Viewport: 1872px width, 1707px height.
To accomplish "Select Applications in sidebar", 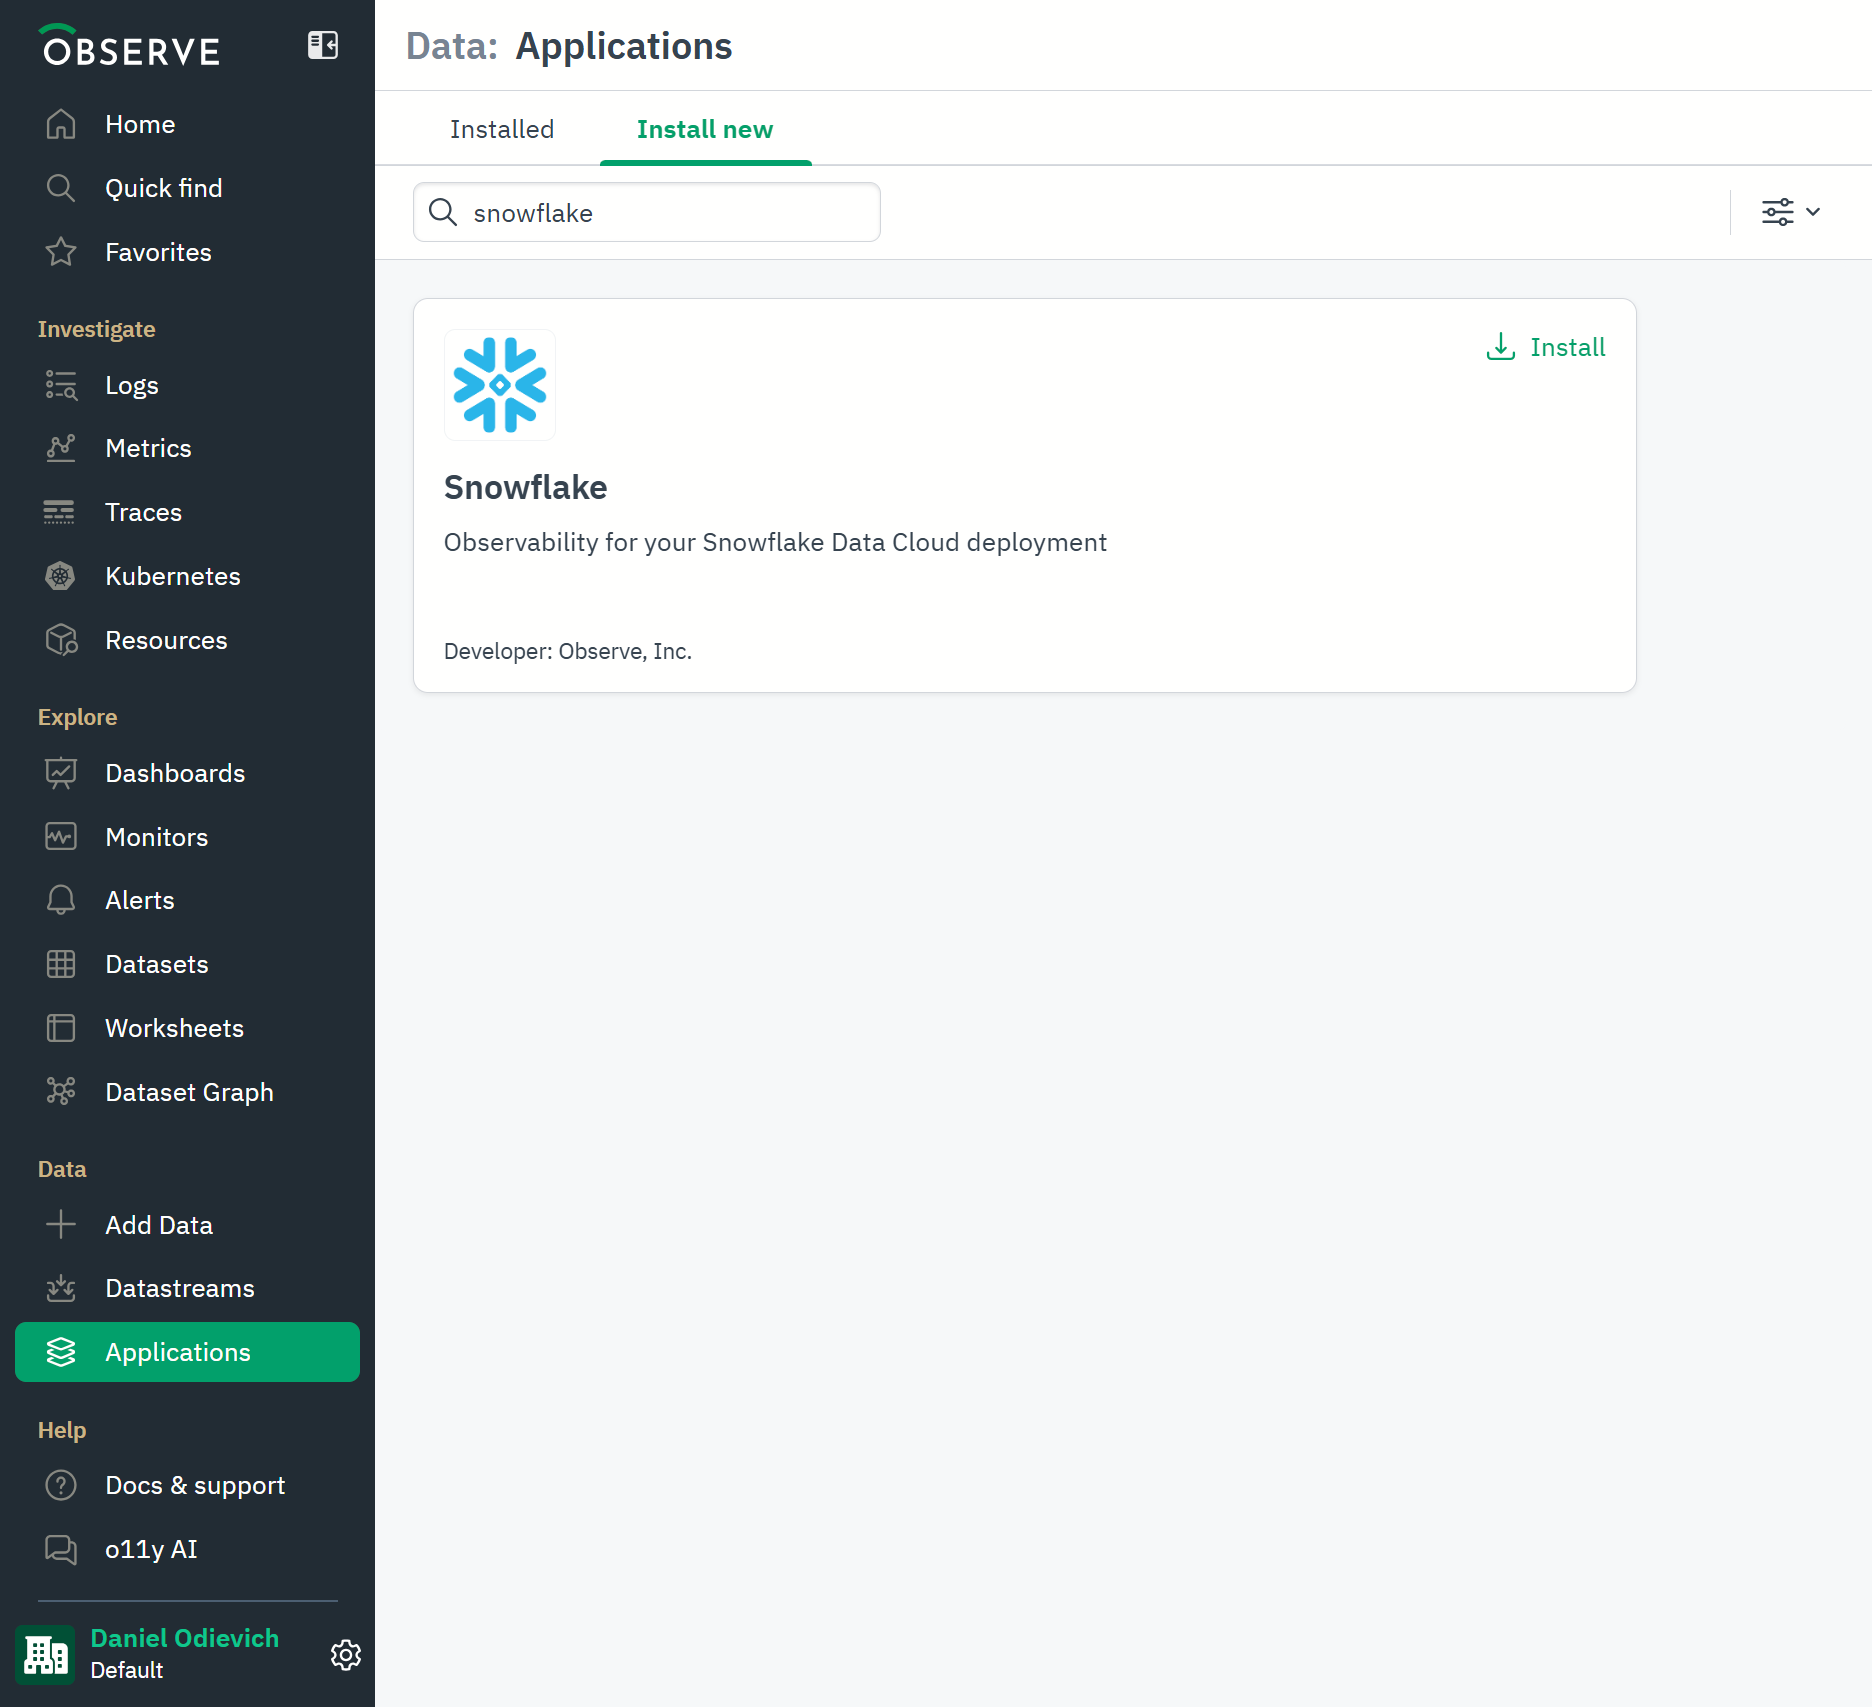I will point(187,1352).
